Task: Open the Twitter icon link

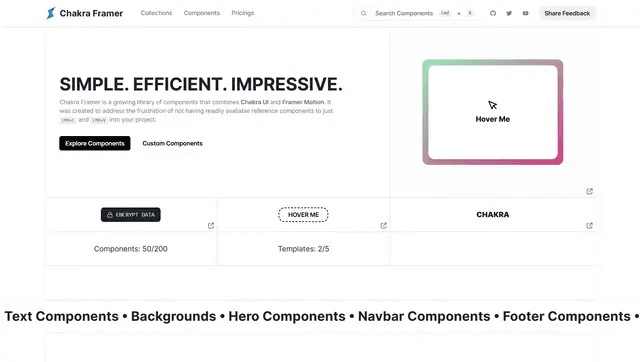Action: coord(509,13)
